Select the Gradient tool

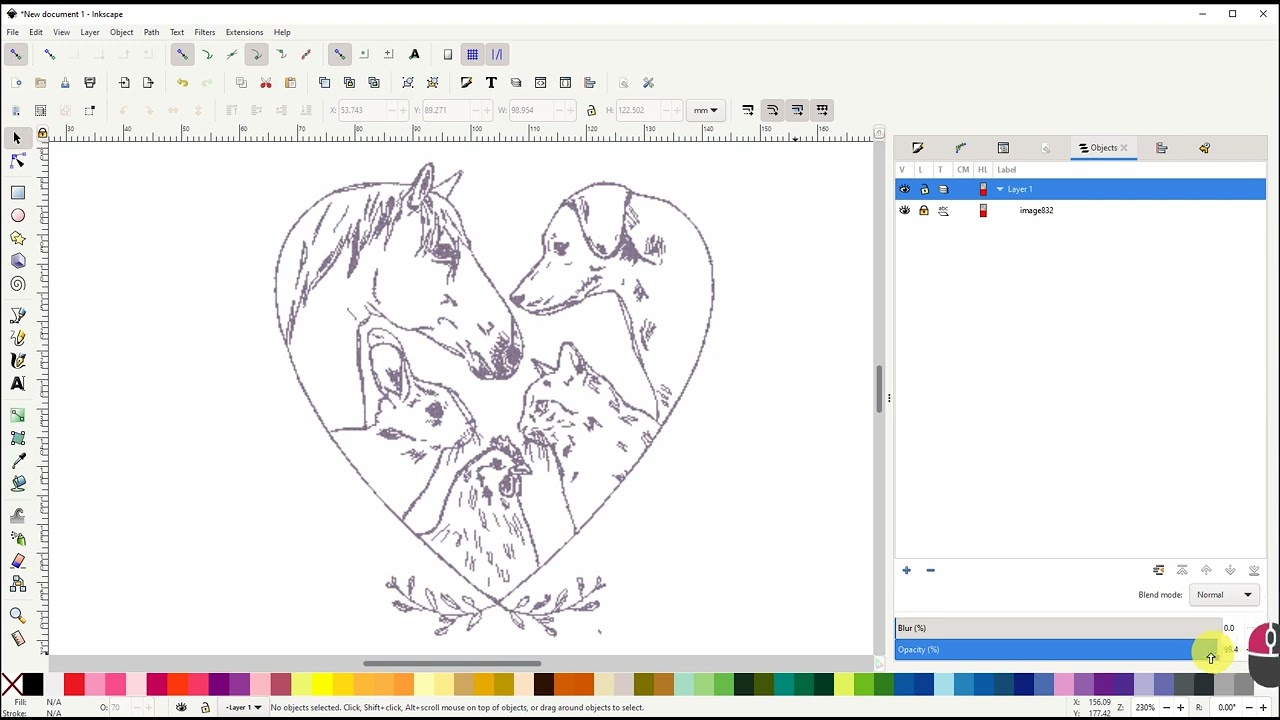pos(18,415)
